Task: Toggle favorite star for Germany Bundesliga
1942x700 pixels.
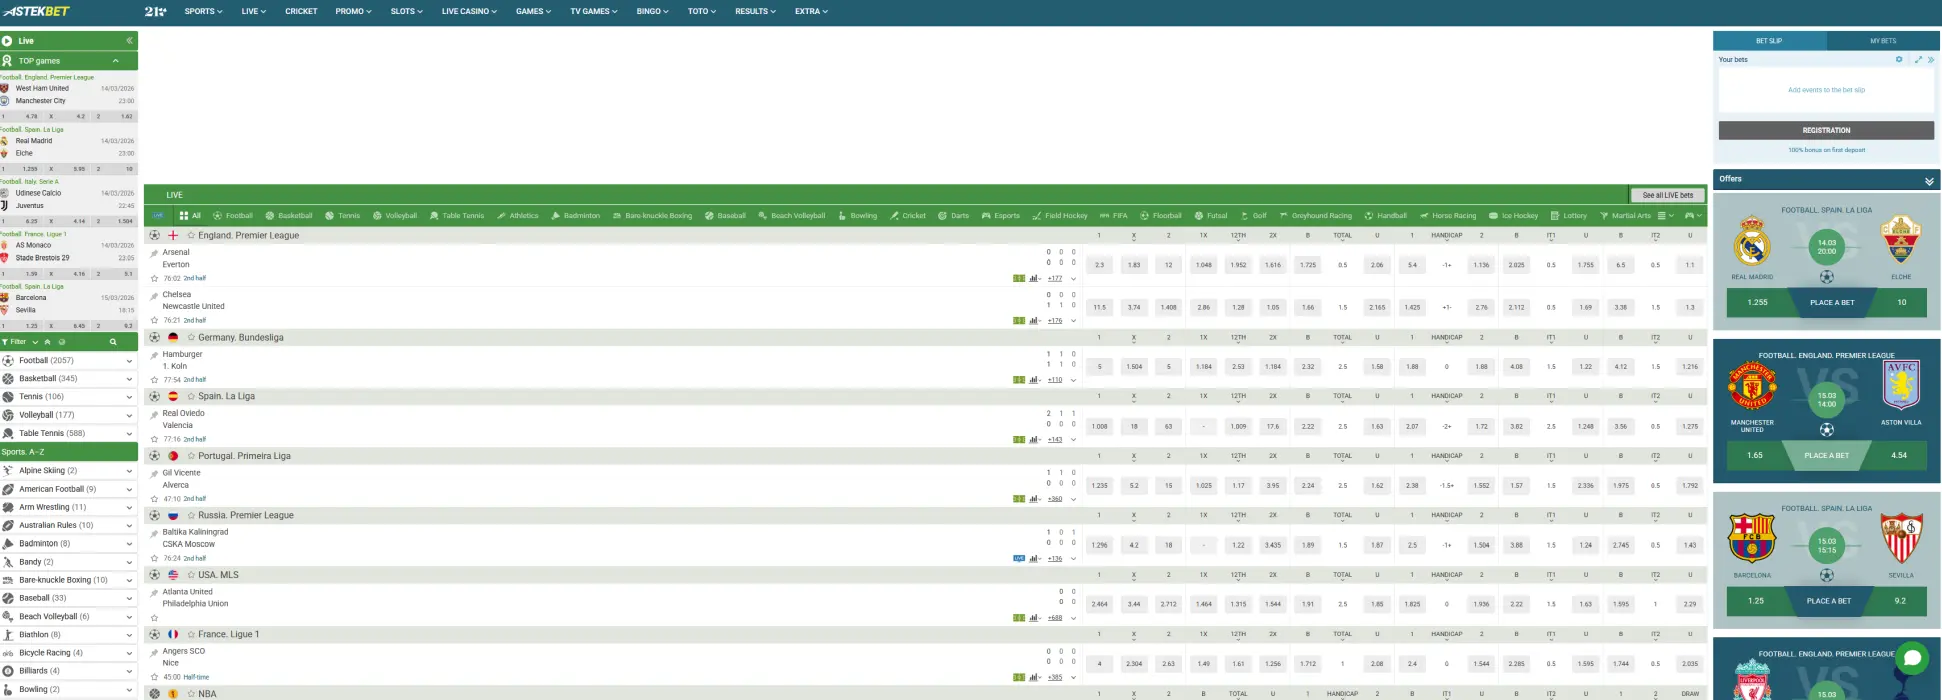Action: click(x=191, y=338)
